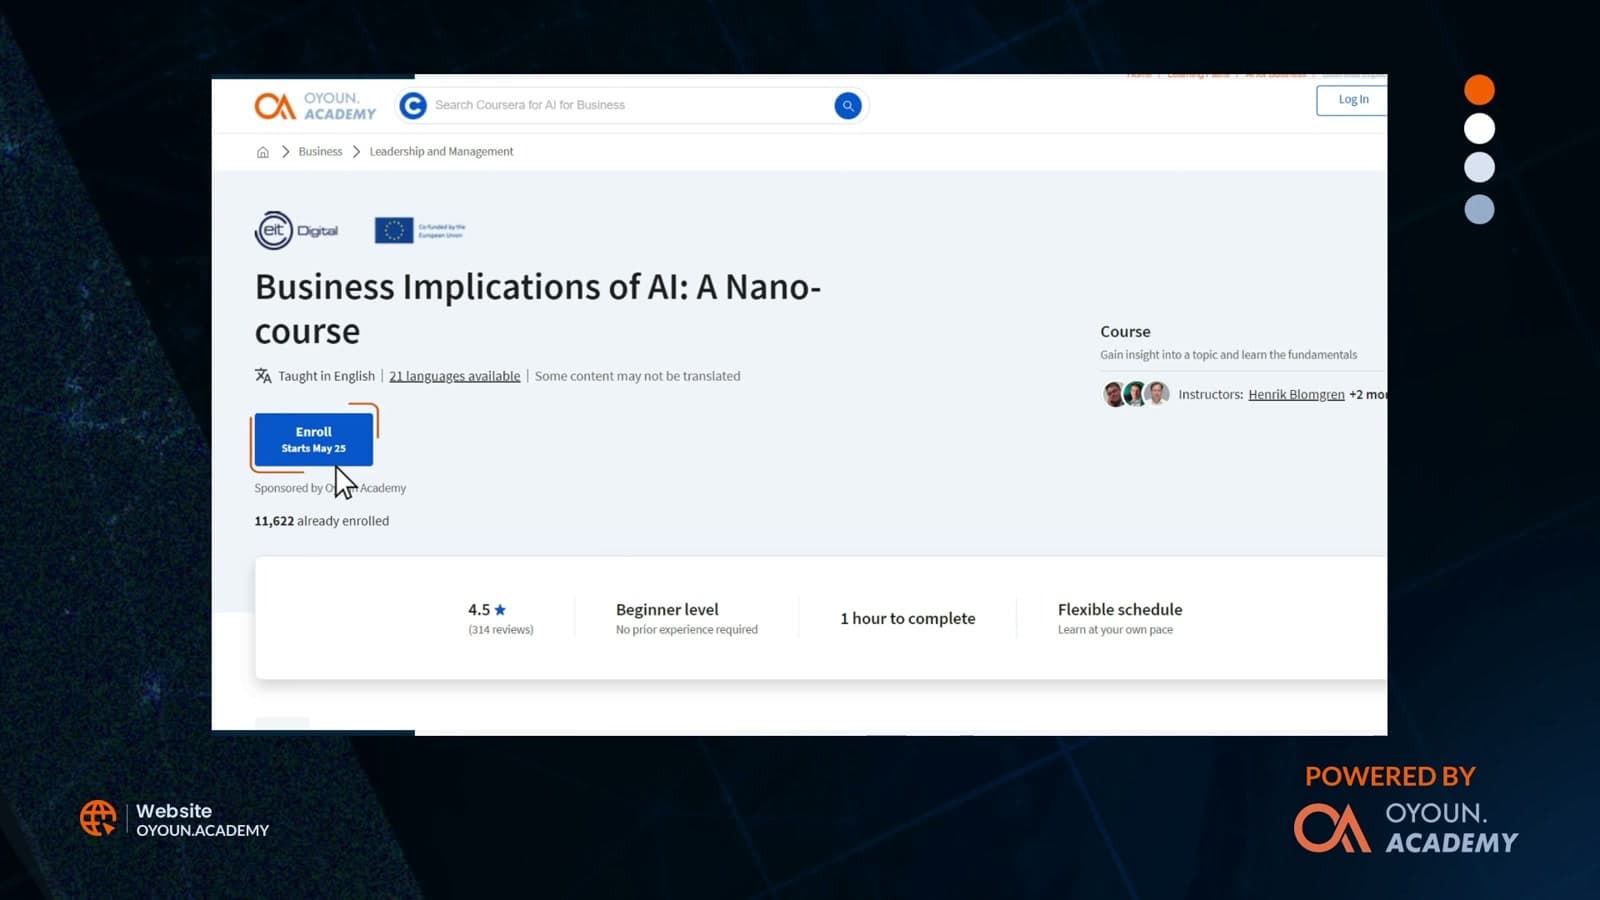
Task: Click the globe website icon at bottom left
Action: tap(98, 818)
